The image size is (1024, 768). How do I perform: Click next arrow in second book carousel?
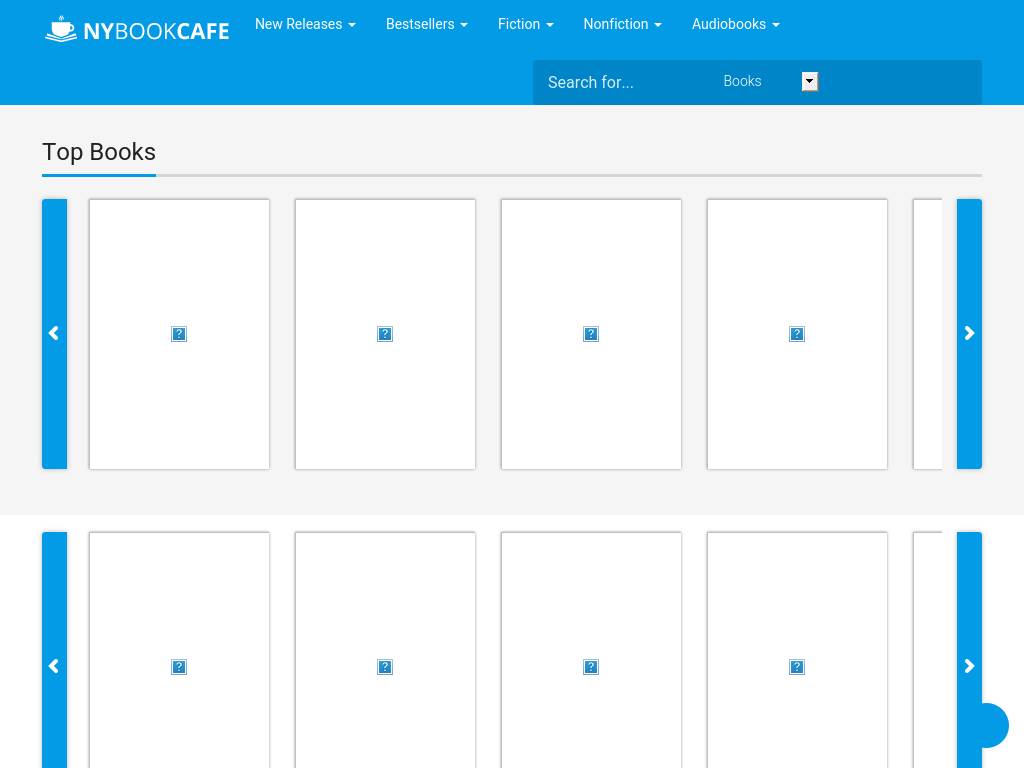coord(969,666)
